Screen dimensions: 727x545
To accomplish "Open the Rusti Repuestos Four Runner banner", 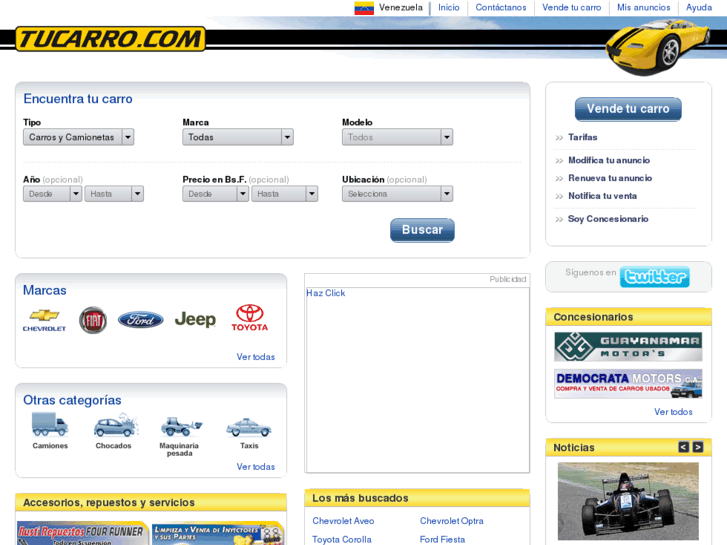I will (x=82, y=533).
